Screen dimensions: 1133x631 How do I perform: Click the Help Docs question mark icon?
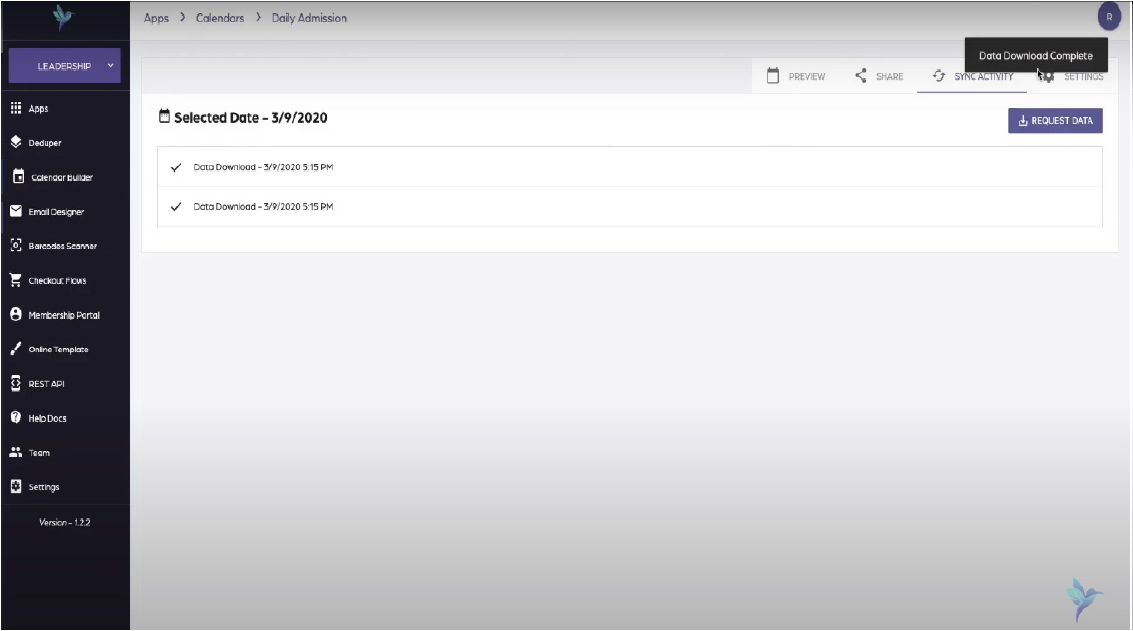15,417
